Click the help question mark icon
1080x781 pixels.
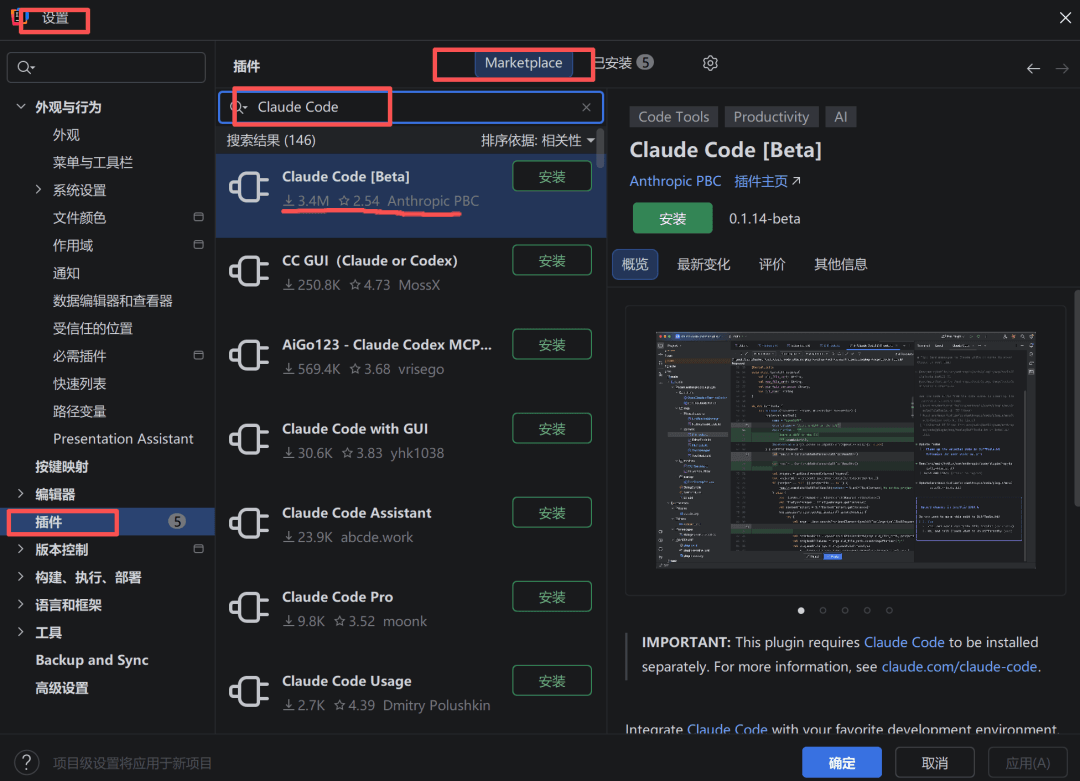click(26, 762)
